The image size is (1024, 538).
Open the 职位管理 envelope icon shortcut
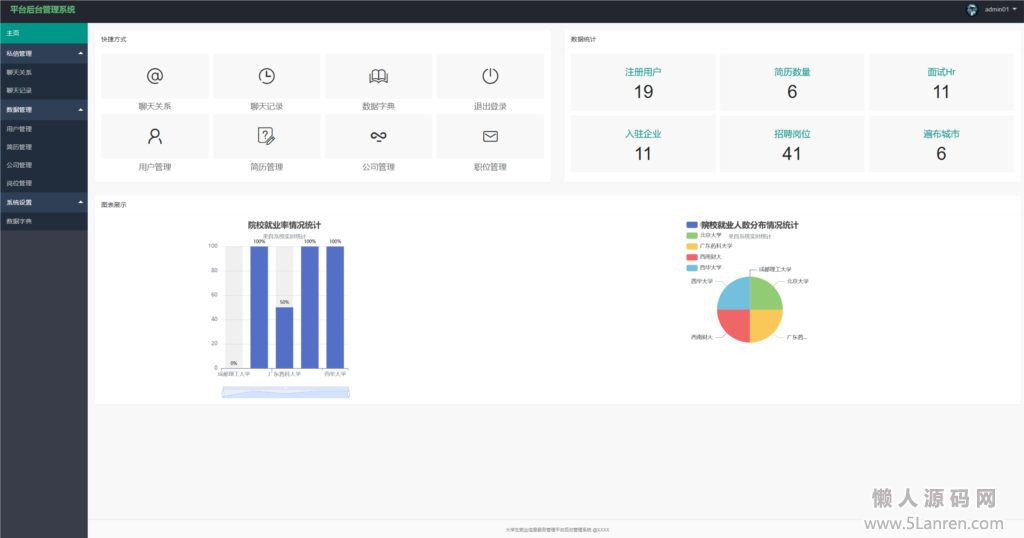pos(490,136)
